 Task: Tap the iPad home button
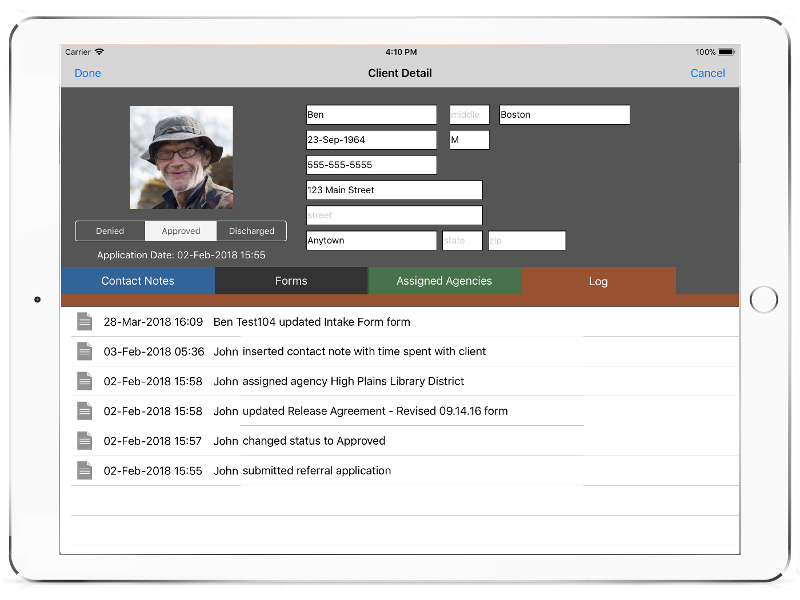point(763,299)
